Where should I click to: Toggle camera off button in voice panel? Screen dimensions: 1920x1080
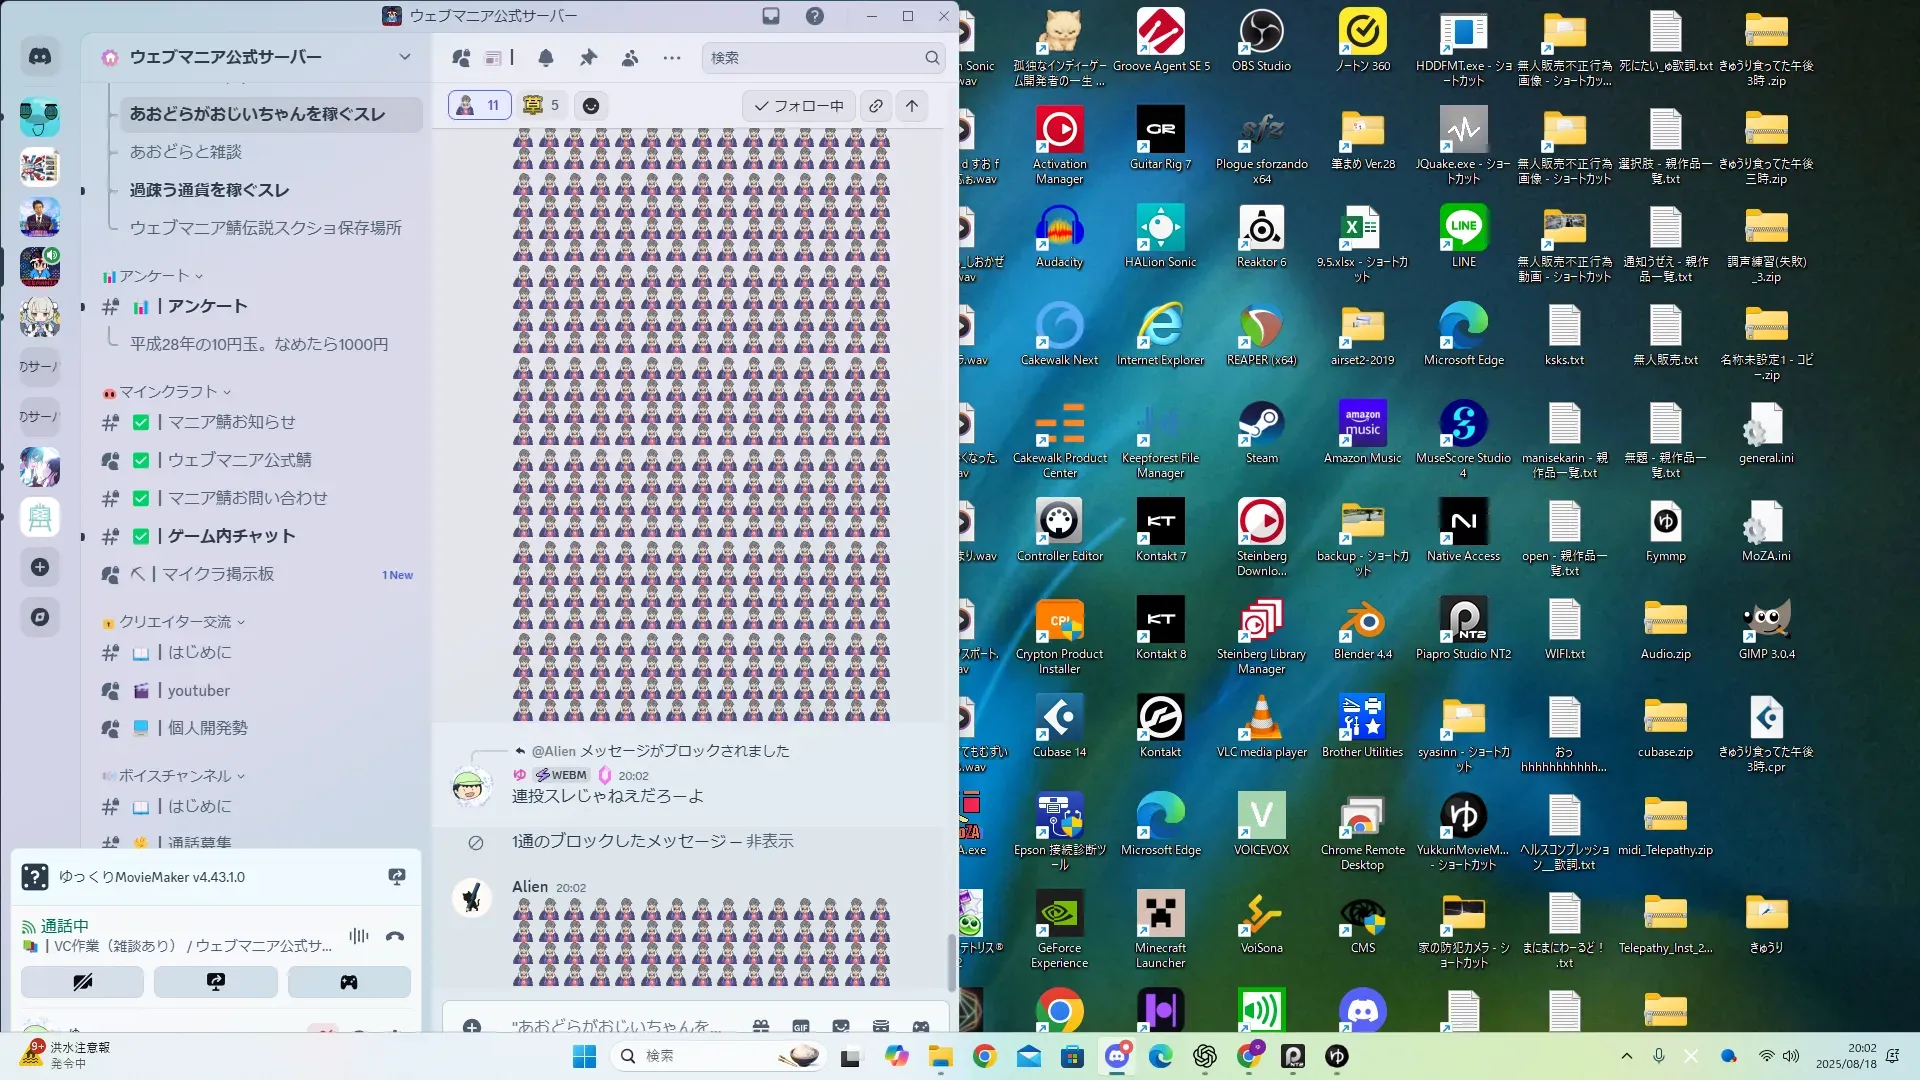[x=83, y=982]
